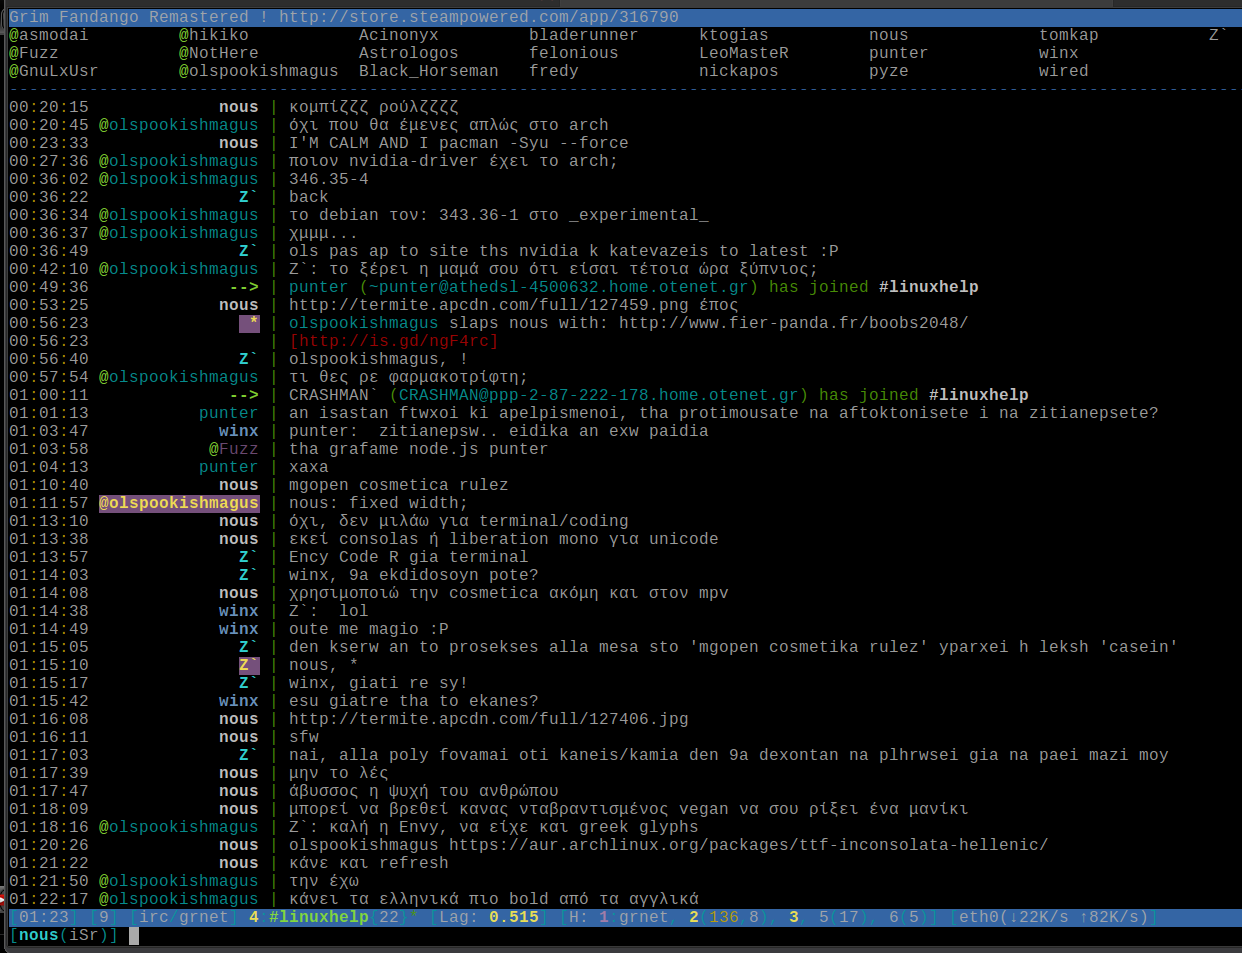Click the hotlist item 5(17)
The height and width of the screenshot is (953, 1242).
coord(839,917)
